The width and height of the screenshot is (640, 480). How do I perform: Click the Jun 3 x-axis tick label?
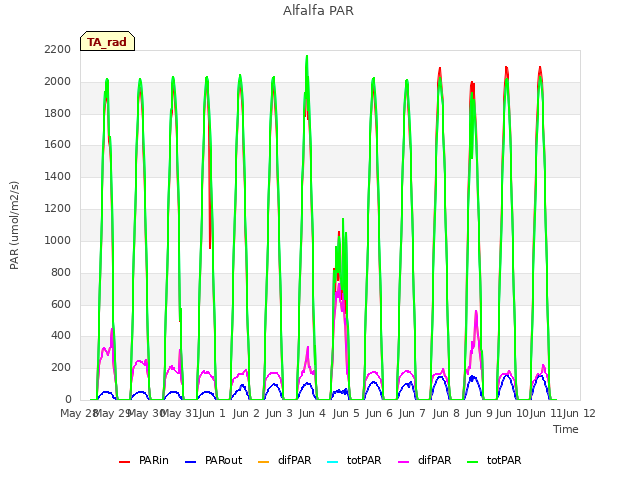click(279, 413)
